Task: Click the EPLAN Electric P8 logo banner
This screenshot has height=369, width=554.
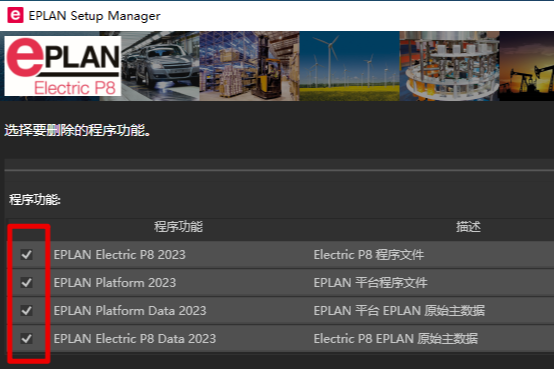Action: [x=63, y=66]
